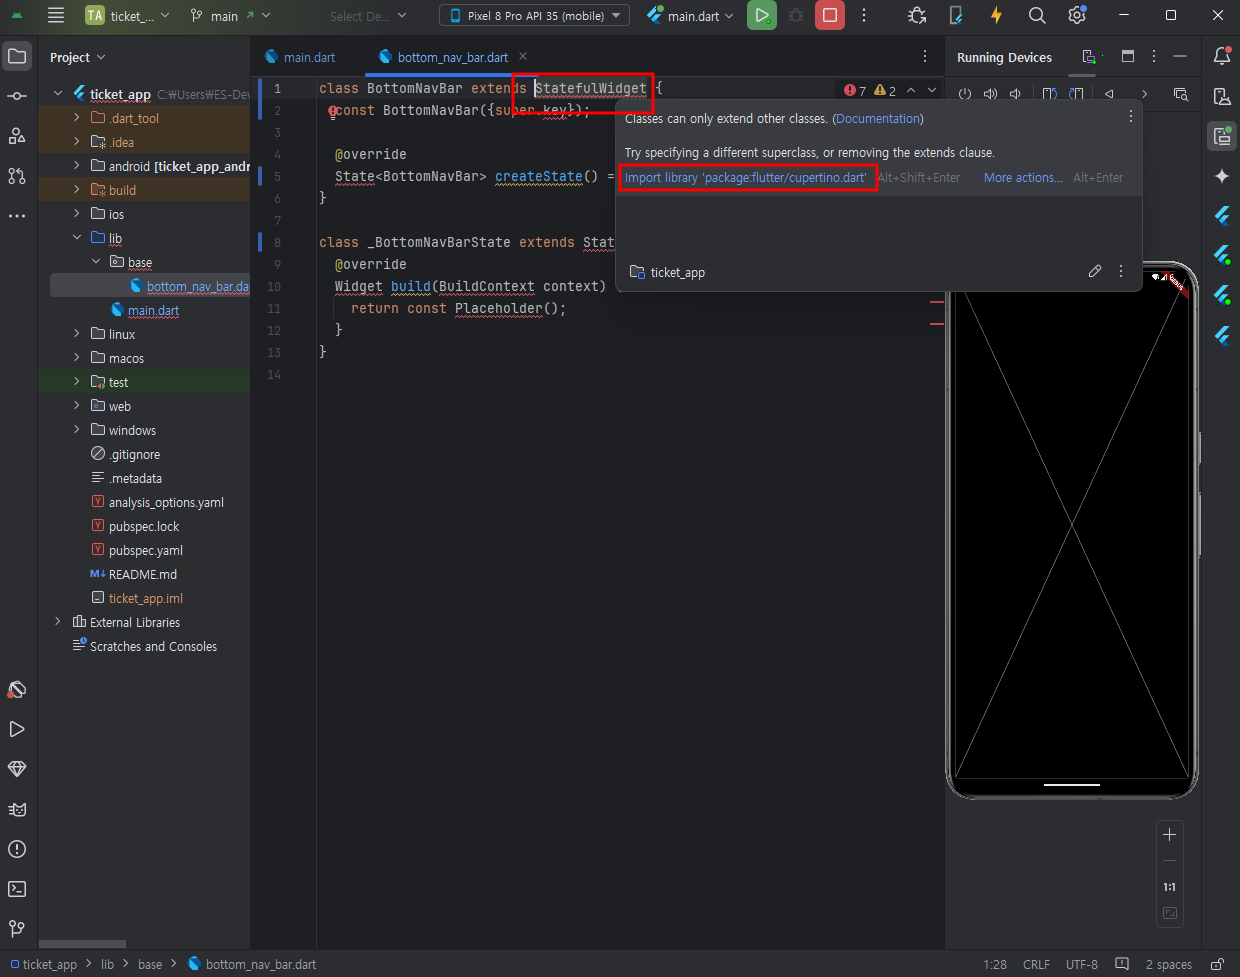Rotate emulator right icon

coord(1076,94)
